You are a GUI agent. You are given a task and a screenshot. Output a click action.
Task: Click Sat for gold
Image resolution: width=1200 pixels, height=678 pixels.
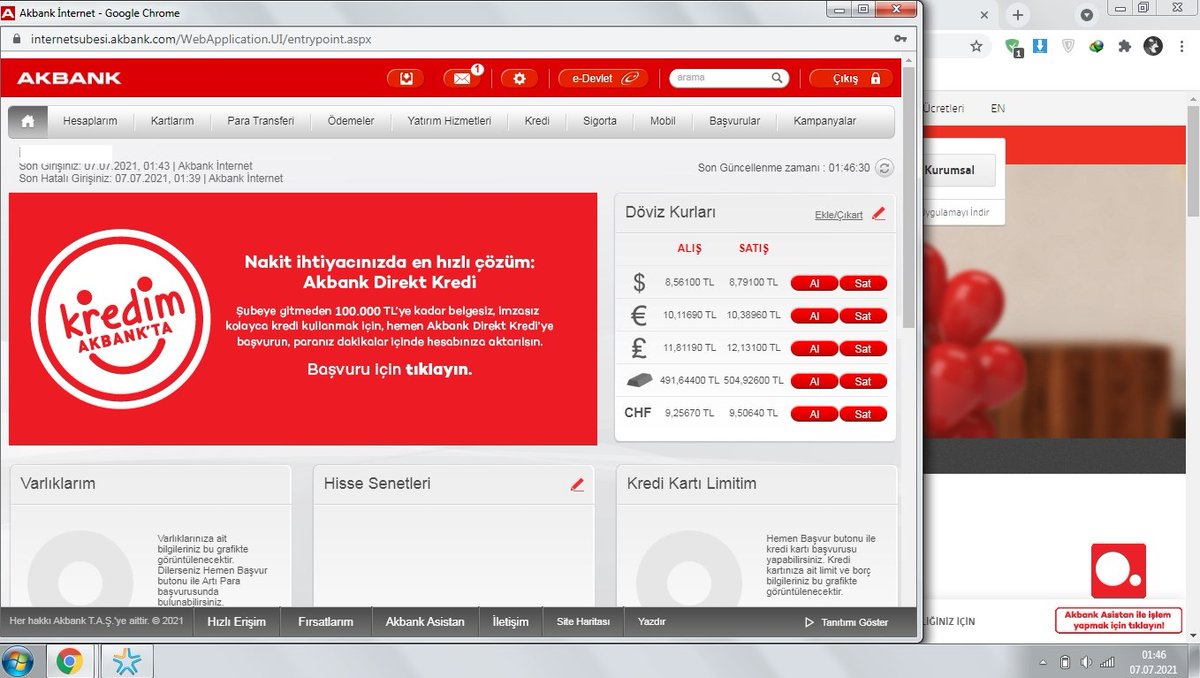863,381
